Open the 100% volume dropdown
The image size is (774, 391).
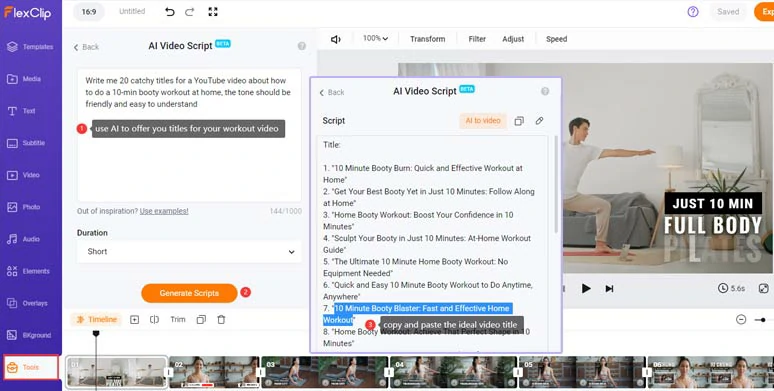click(376, 39)
